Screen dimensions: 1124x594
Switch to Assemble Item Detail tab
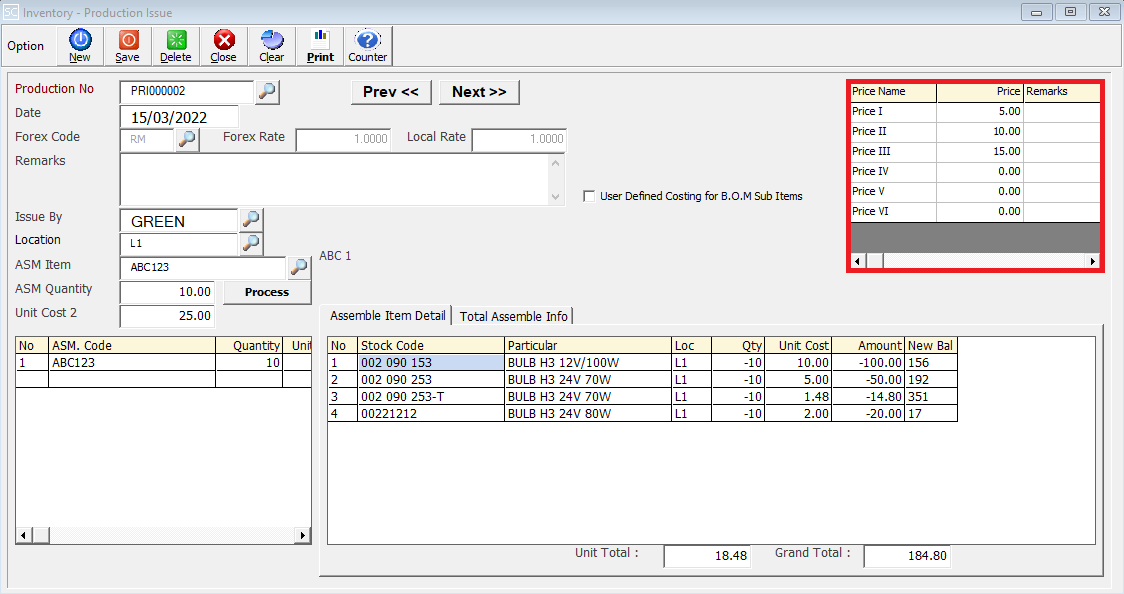(x=388, y=316)
